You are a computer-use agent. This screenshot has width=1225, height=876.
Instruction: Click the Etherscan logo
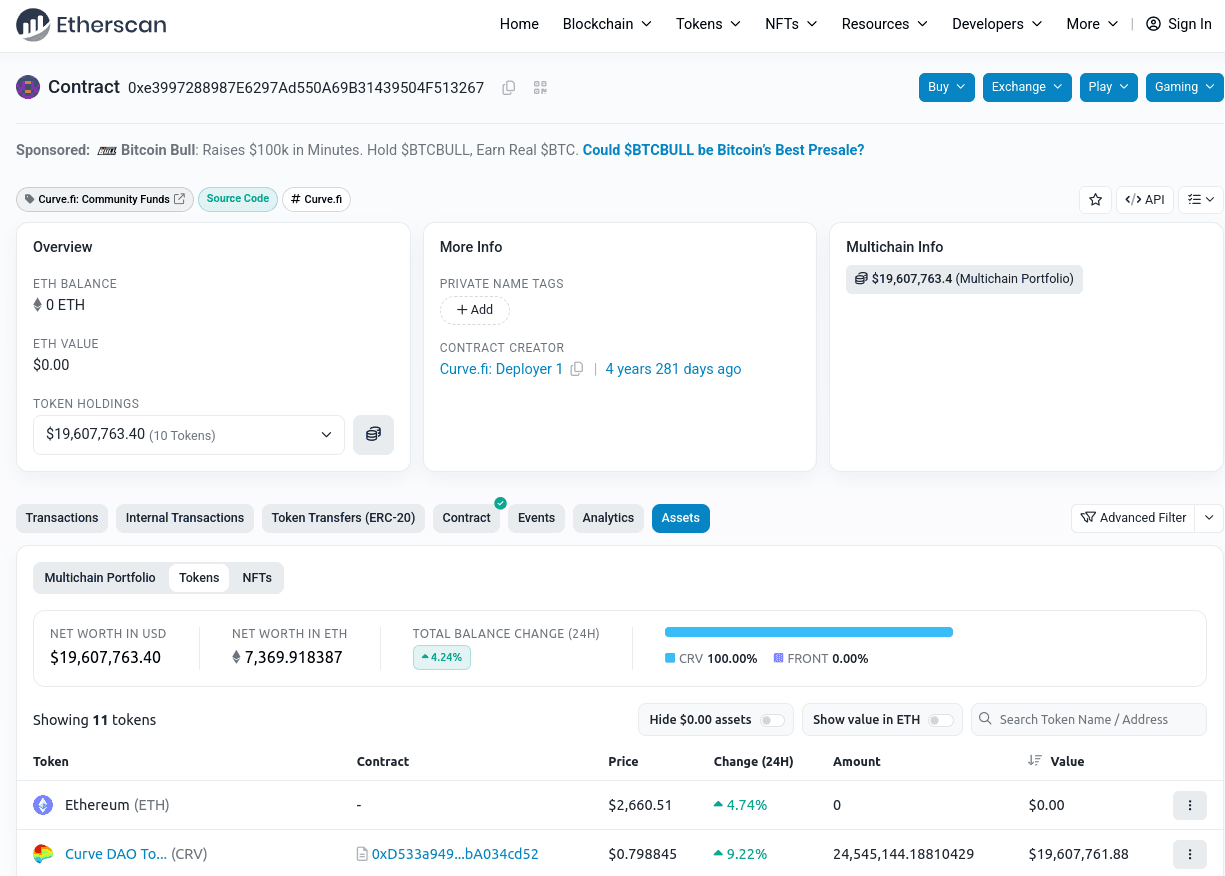click(91, 24)
